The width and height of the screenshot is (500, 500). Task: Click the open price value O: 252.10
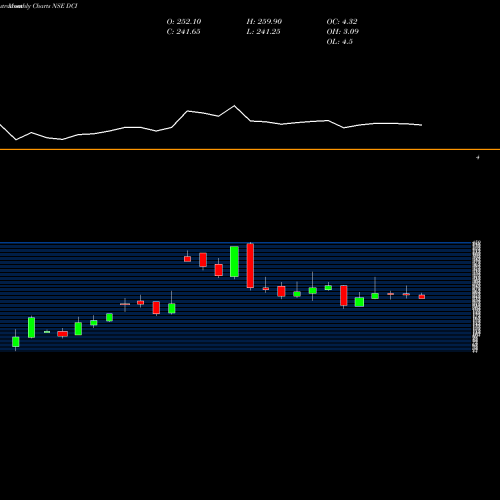click(x=184, y=22)
